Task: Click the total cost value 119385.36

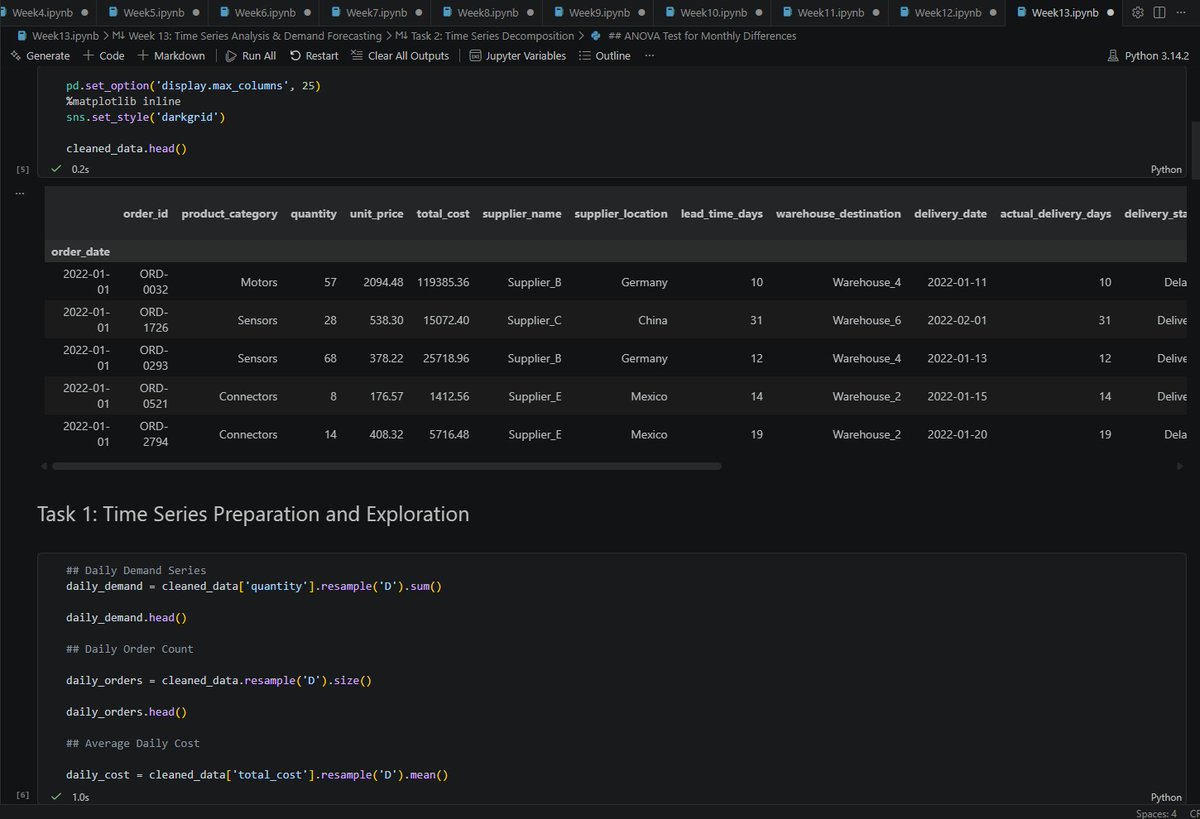Action: pyautogui.click(x=444, y=282)
